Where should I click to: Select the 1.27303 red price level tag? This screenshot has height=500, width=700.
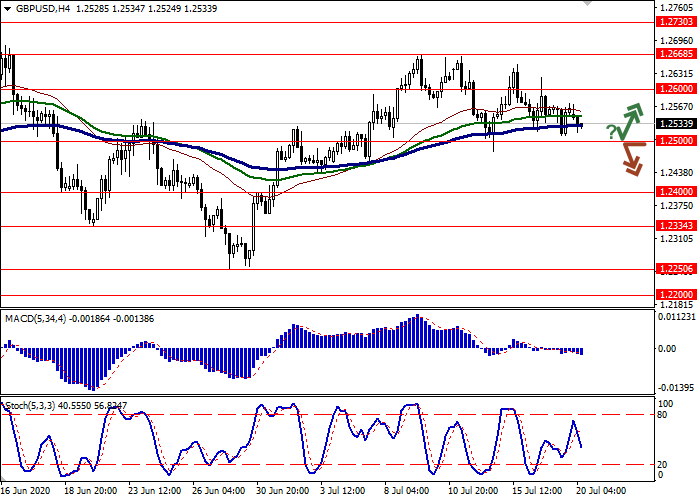coord(677,21)
